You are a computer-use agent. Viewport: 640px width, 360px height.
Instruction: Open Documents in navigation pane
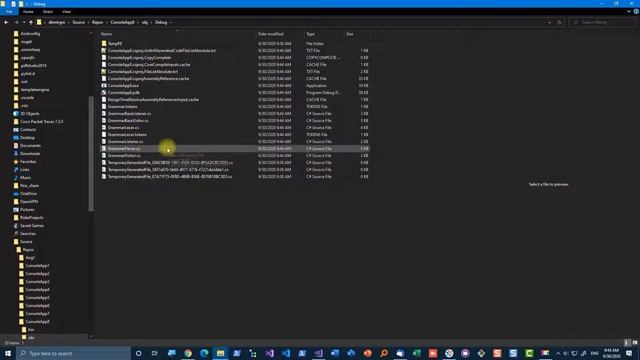point(30,146)
